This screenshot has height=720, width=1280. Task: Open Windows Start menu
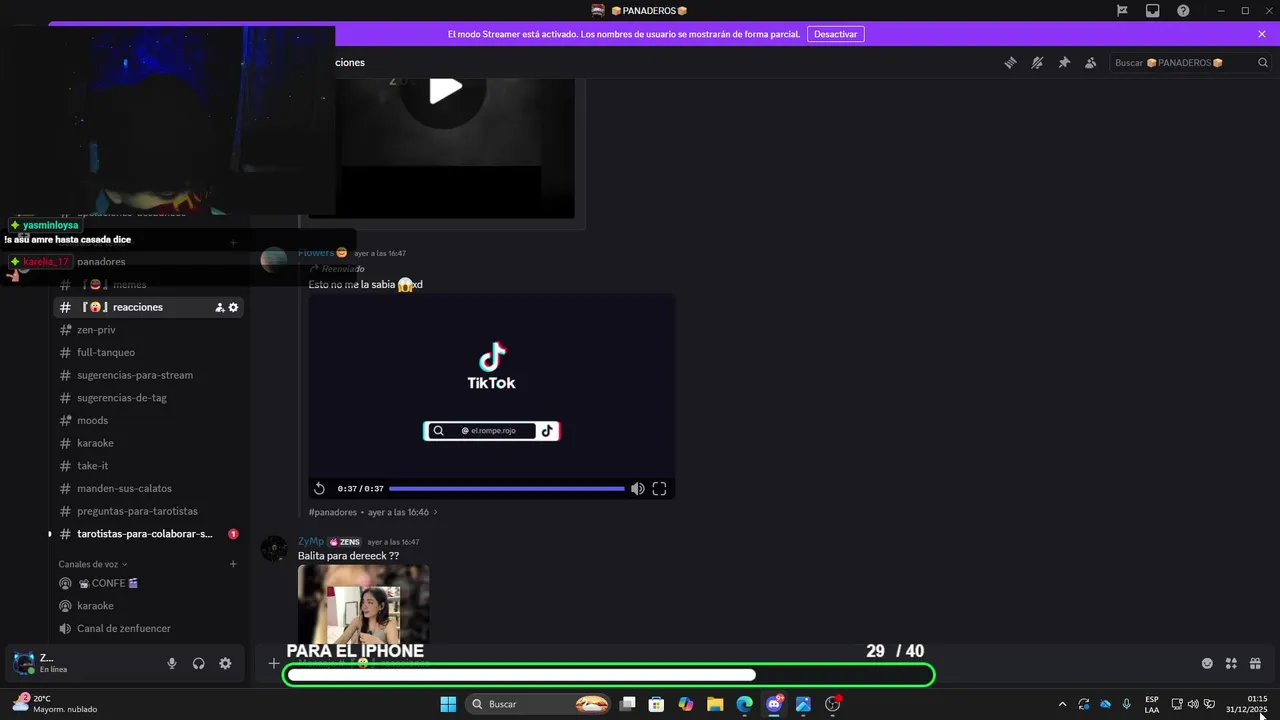coord(448,704)
